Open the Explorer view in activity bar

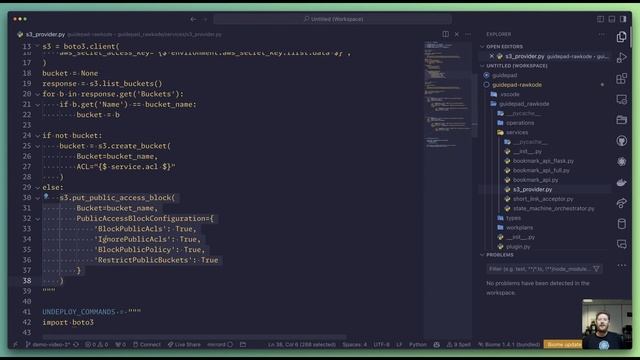click(x=621, y=37)
